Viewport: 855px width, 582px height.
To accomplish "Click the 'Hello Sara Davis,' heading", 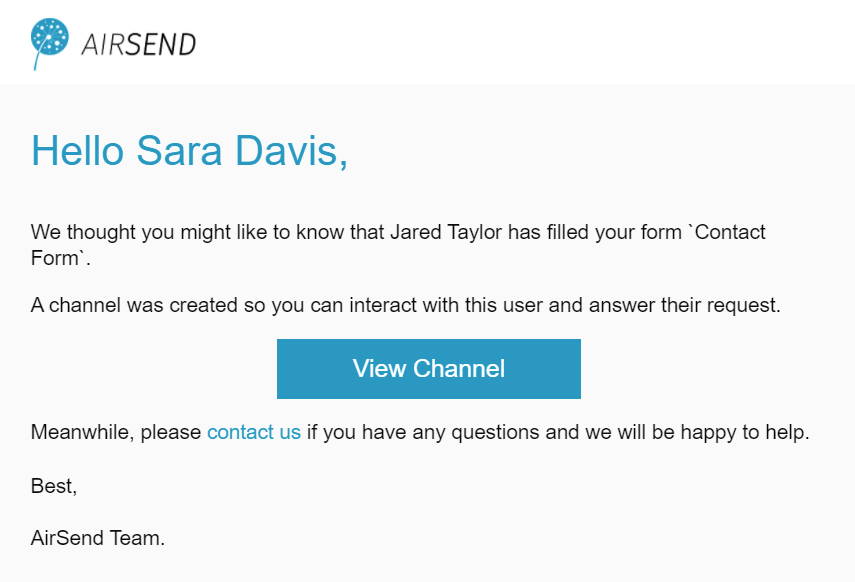I will pos(189,151).
